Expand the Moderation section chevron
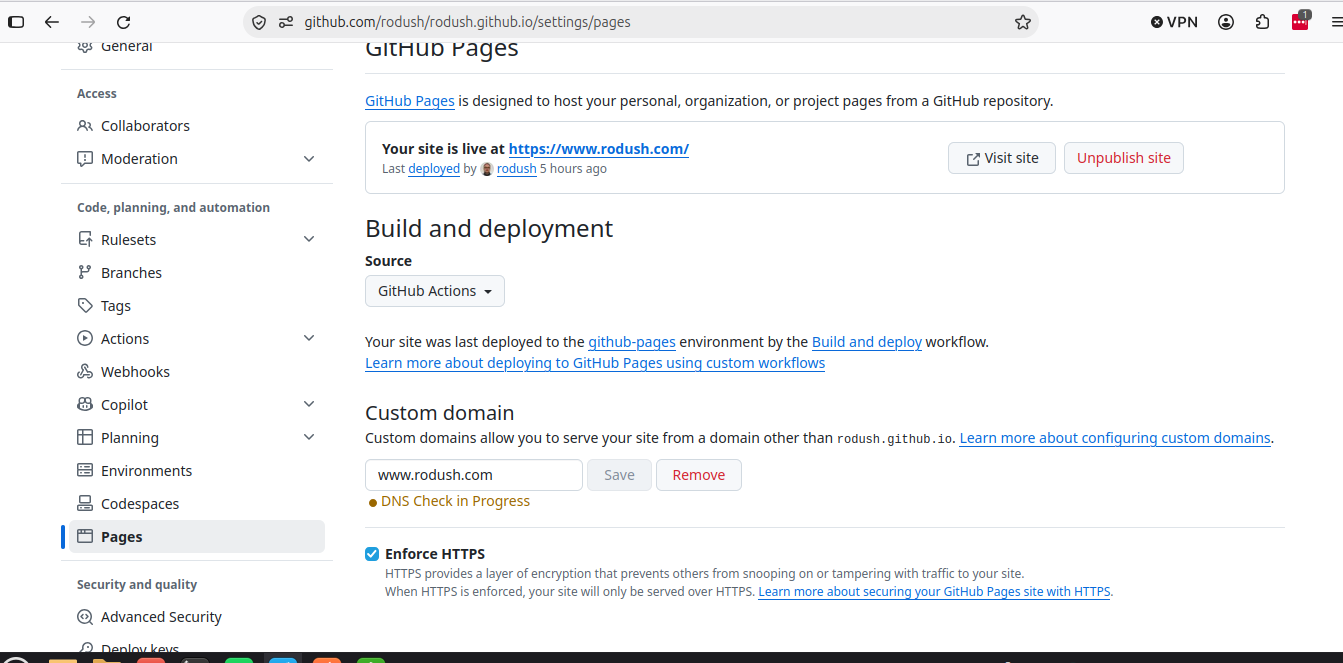The height and width of the screenshot is (663, 1343). pos(309,159)
